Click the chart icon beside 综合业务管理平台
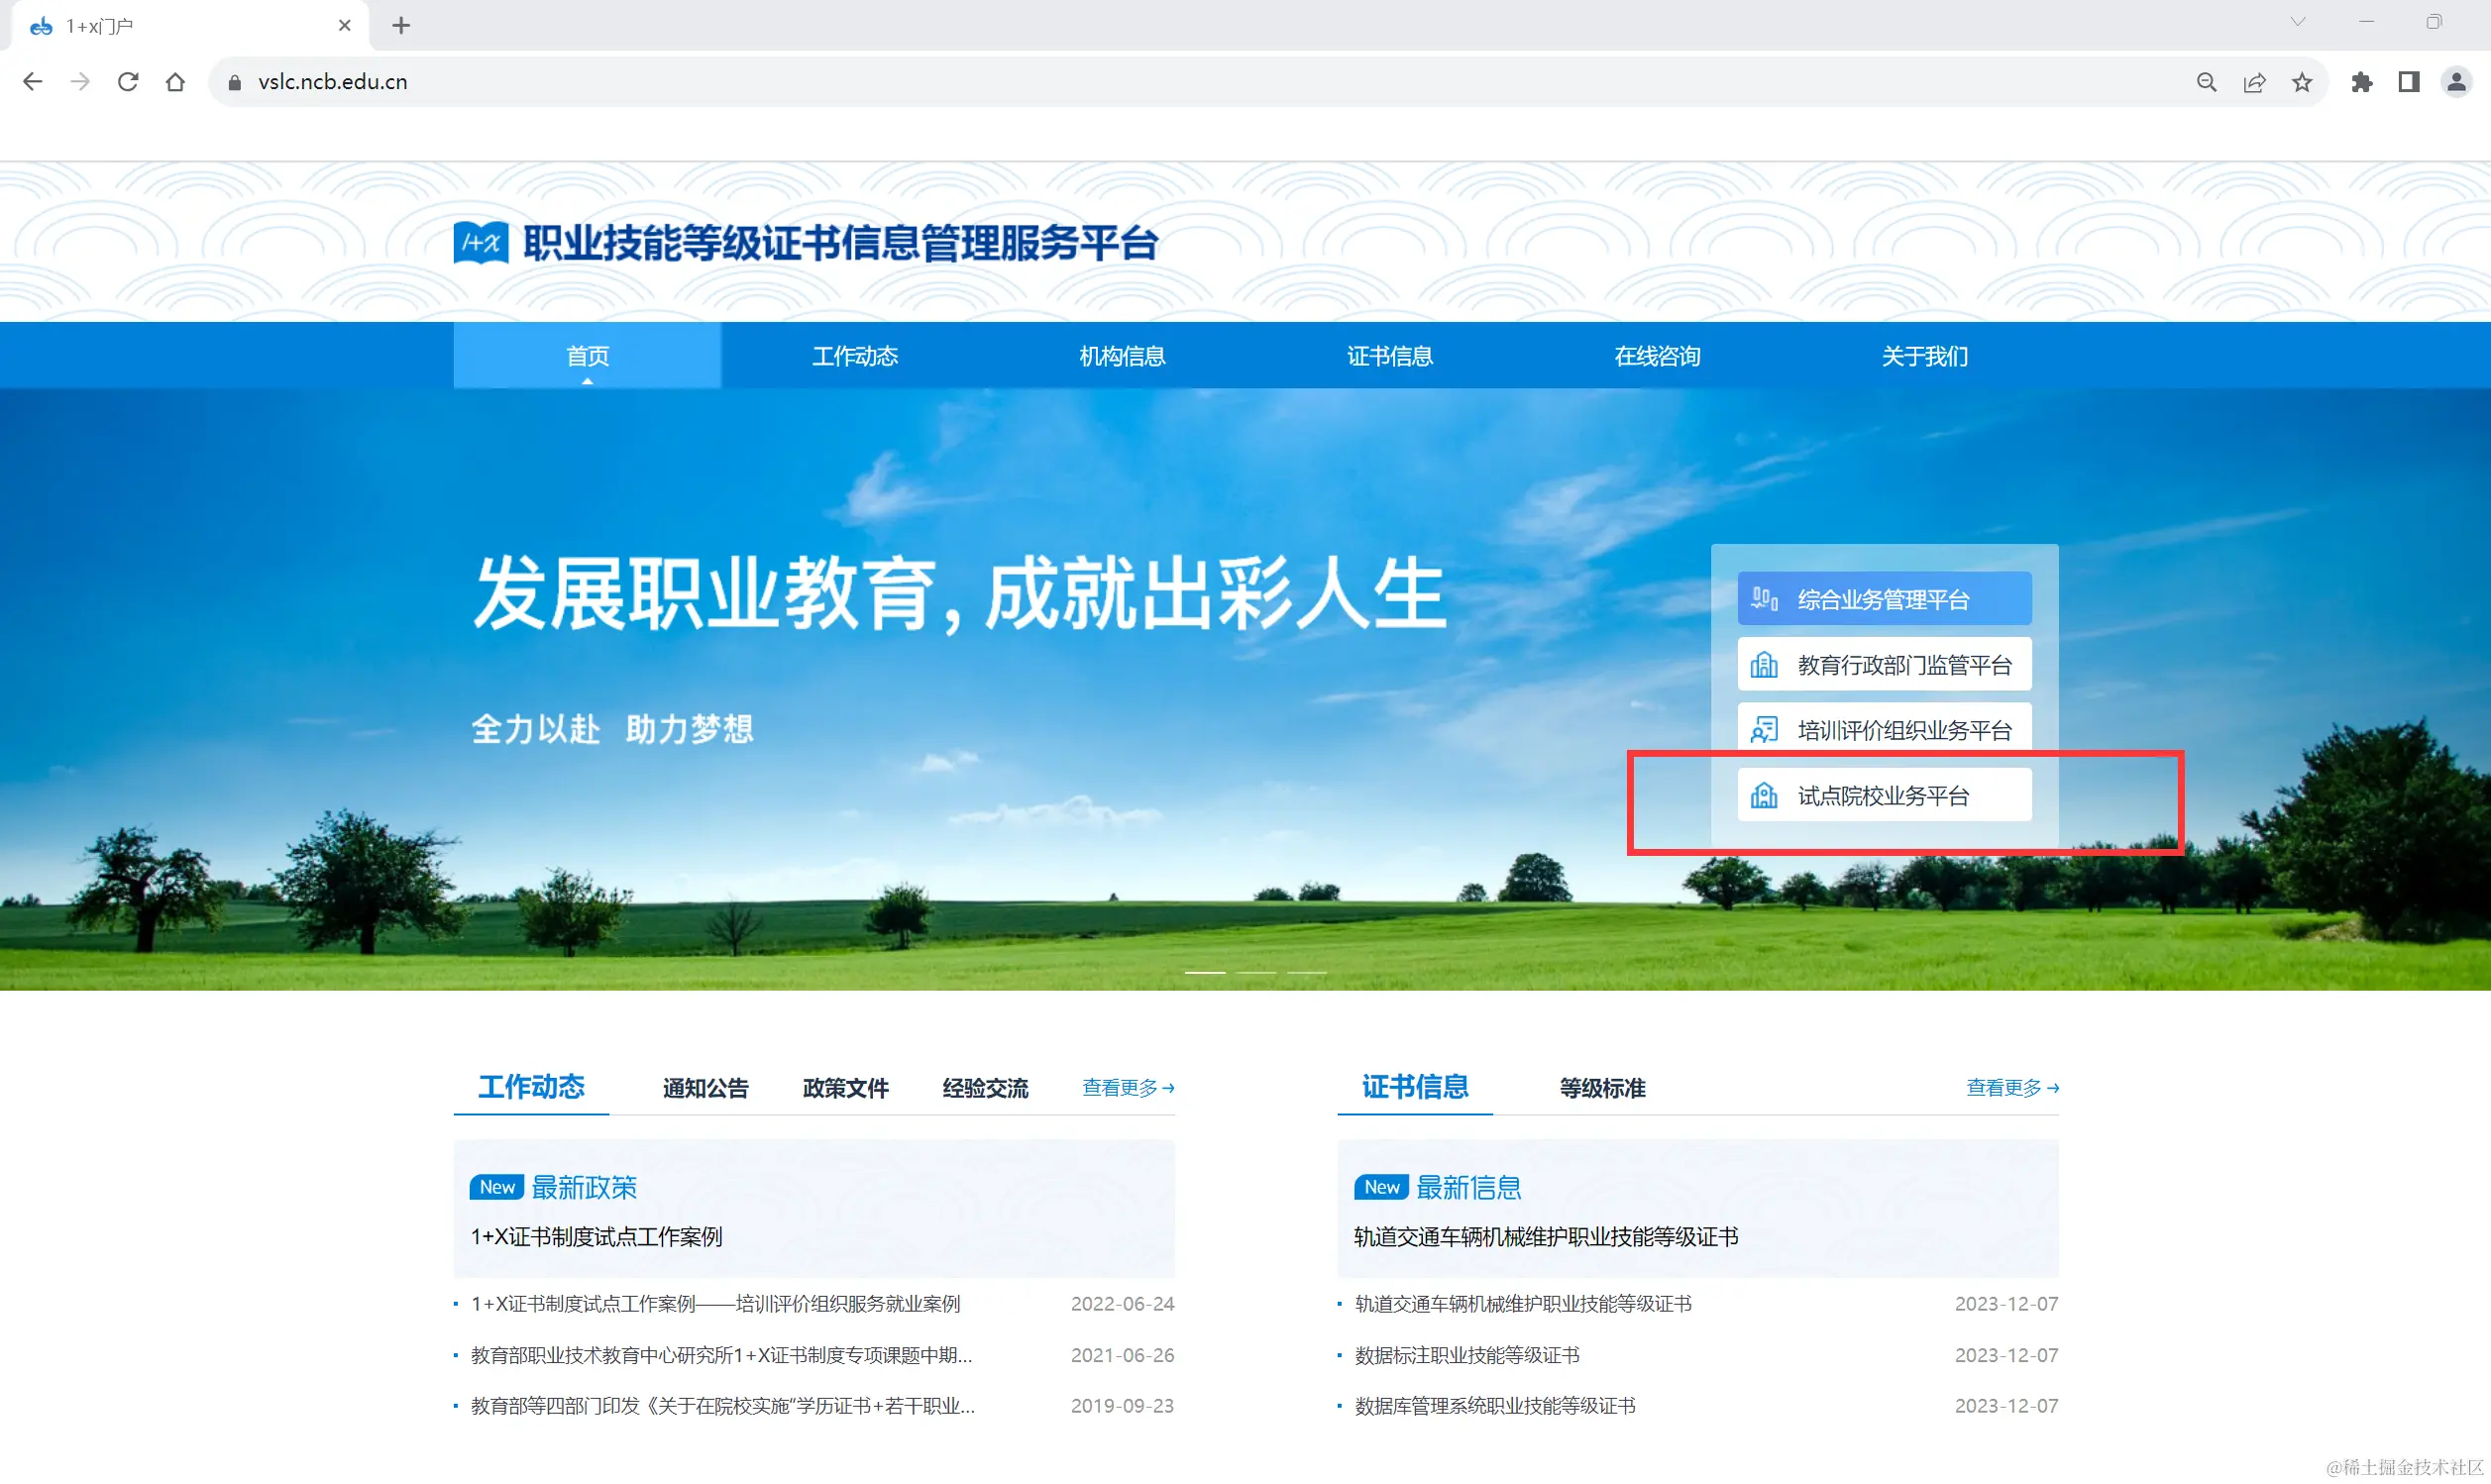Screen dimensions: 2491x1484 point(1764,598)
